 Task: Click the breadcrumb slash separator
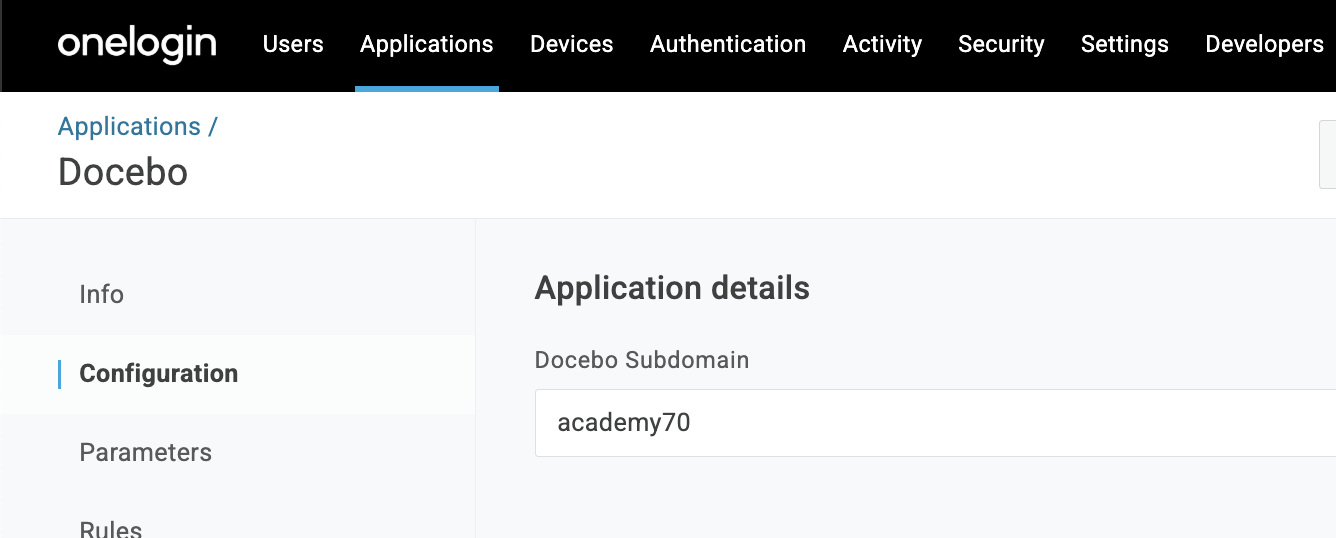click(212, 127)
